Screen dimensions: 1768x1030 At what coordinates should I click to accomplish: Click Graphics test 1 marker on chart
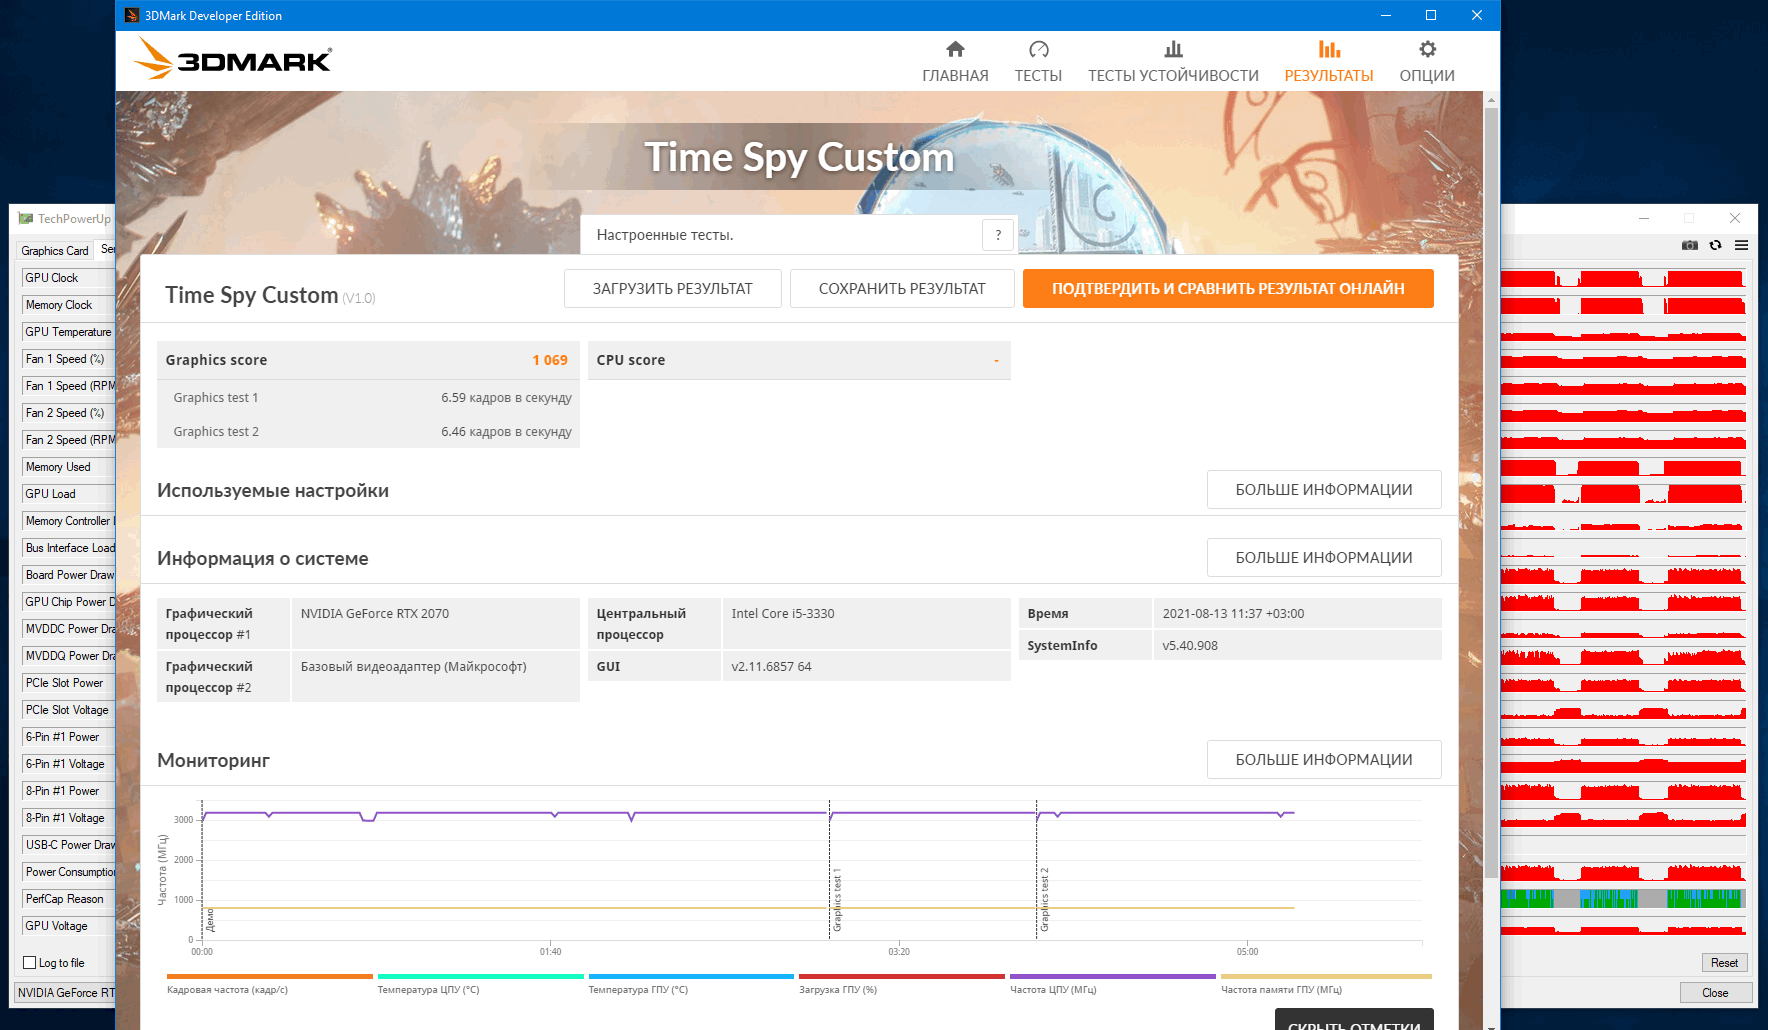(x=837, y=900)
